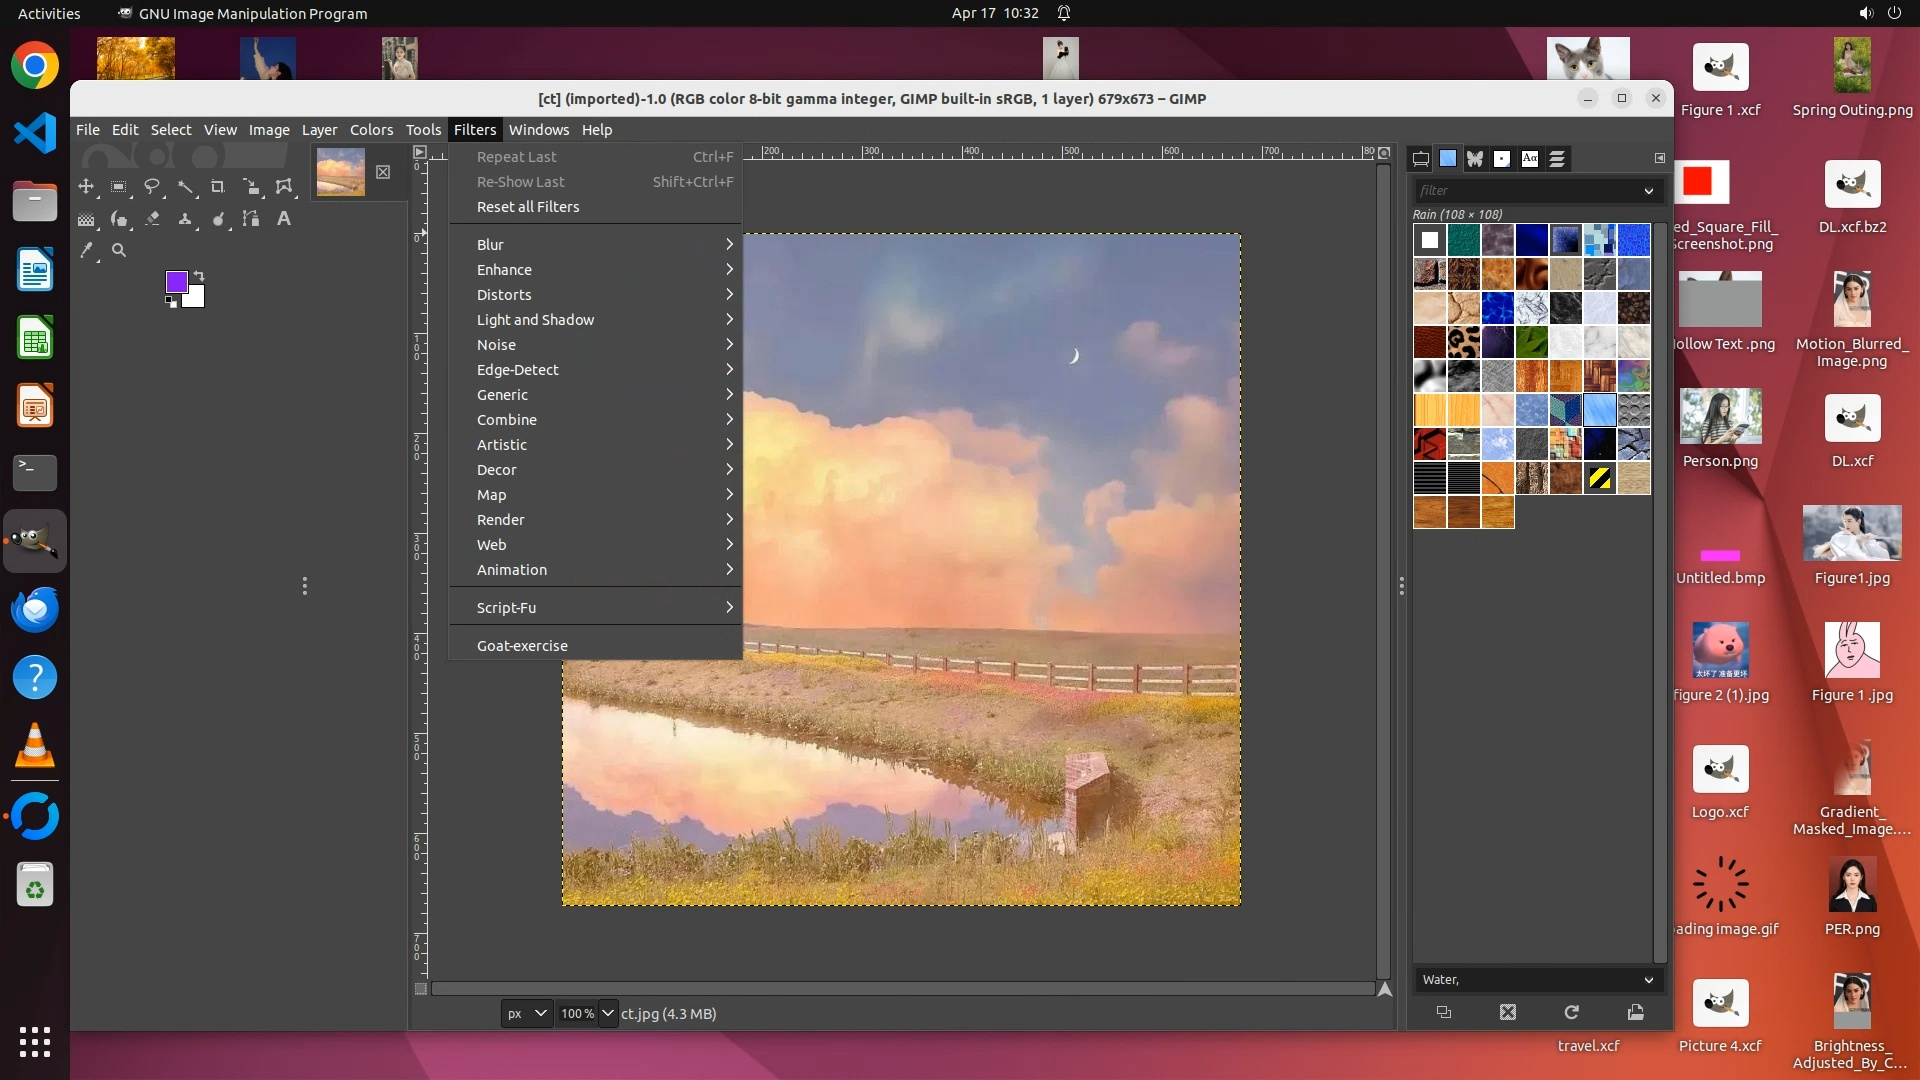Screen dimensions: 1920x1080
Task: Select the Clone stamp tool
Action: (185, 219)
